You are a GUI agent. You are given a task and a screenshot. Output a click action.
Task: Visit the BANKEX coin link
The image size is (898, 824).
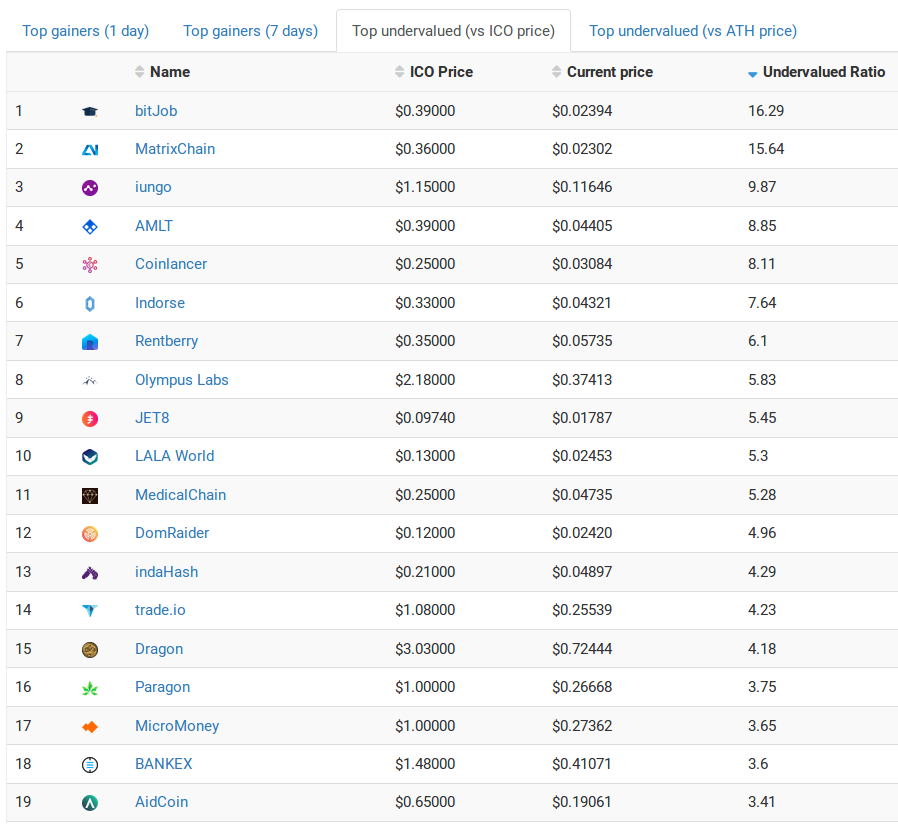click(x=163, y=764)
